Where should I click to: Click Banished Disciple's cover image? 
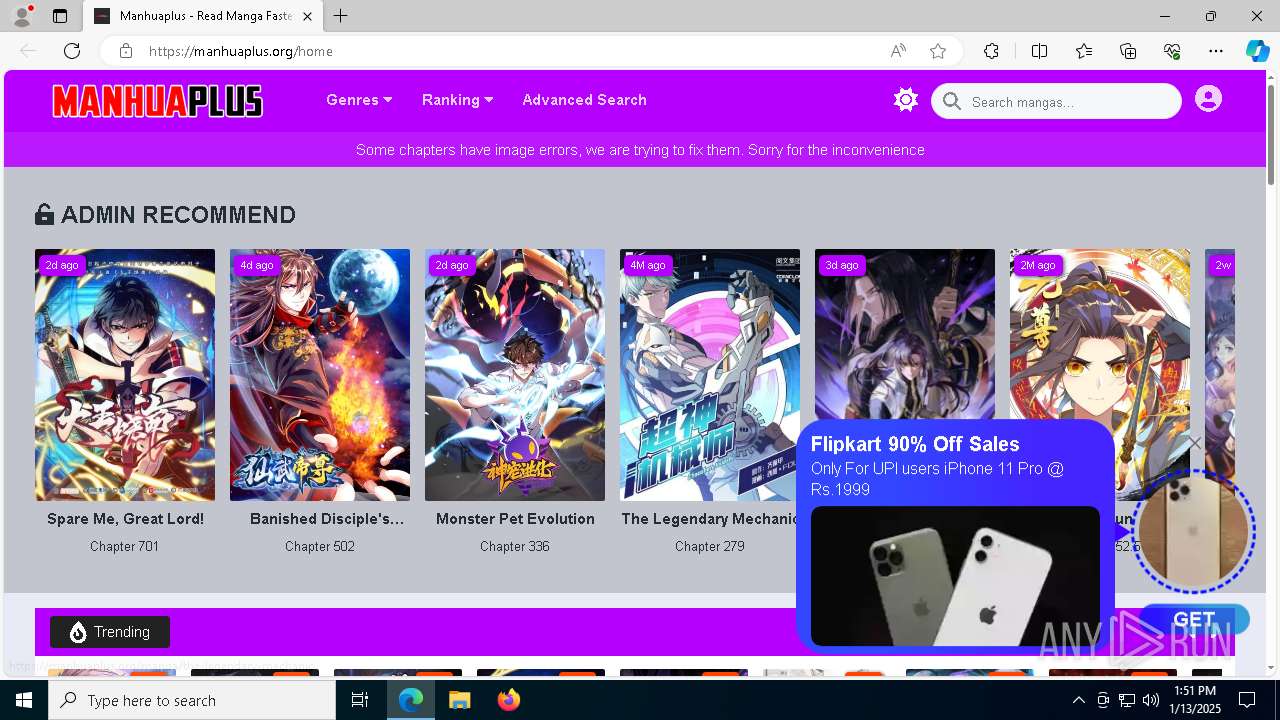tap(320, 375)
